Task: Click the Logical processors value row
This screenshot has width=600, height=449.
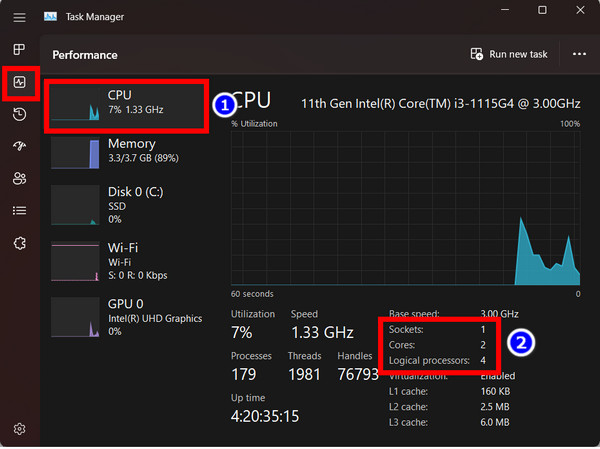Action: click(x=437, y=361)
